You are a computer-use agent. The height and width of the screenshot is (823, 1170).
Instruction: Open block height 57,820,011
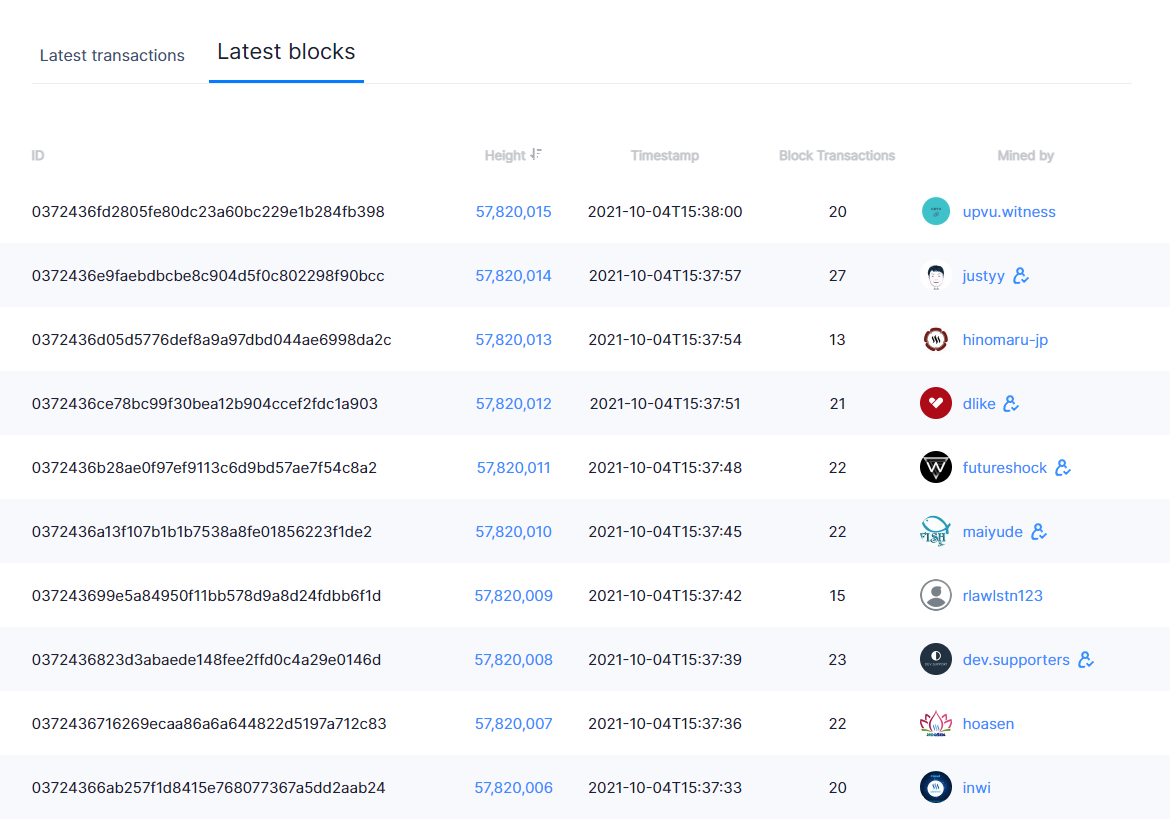[x=513, y=468]
